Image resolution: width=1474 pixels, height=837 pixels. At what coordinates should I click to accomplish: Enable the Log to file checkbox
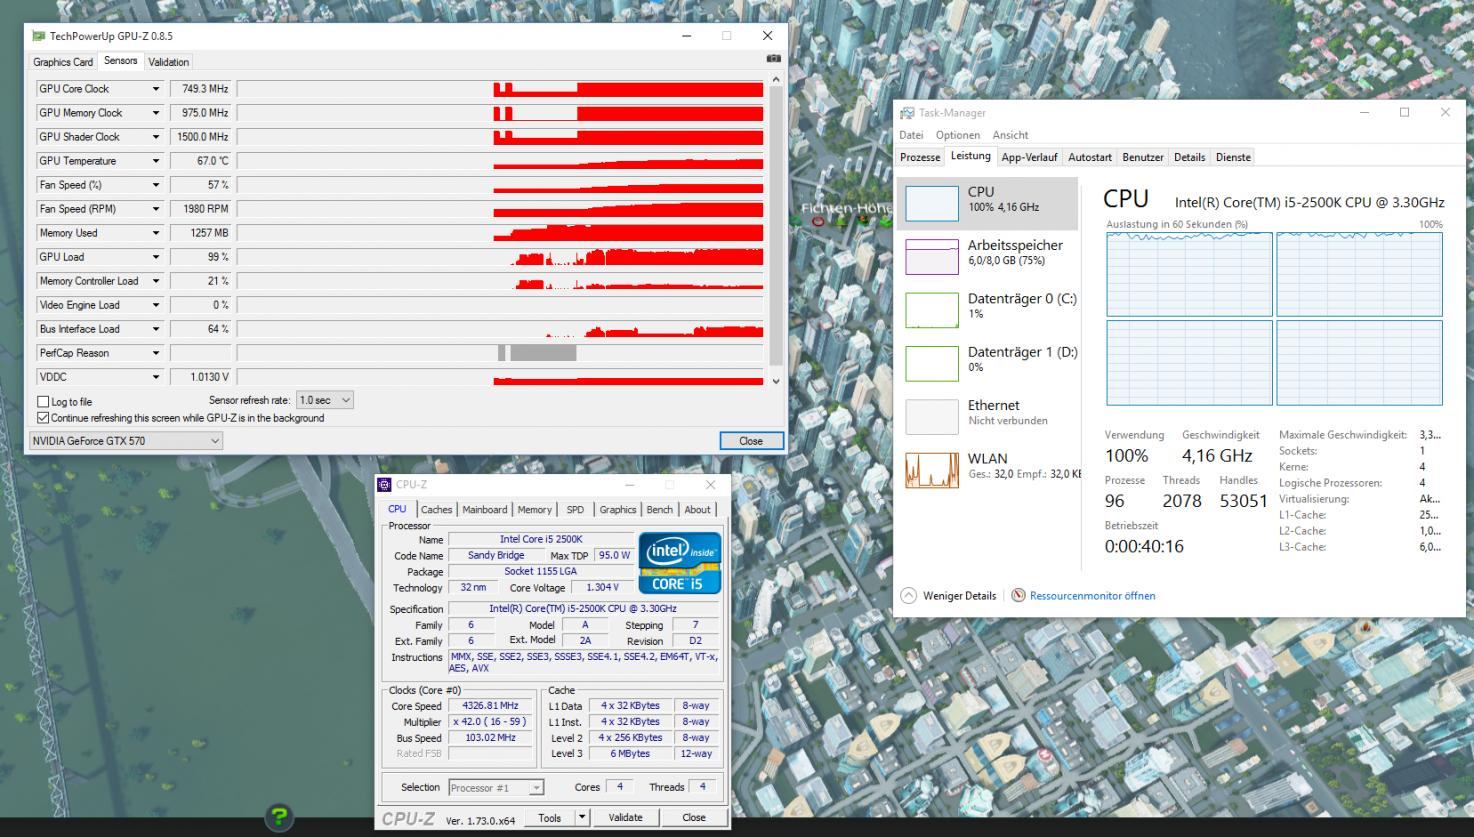click(x=43, y=402)
